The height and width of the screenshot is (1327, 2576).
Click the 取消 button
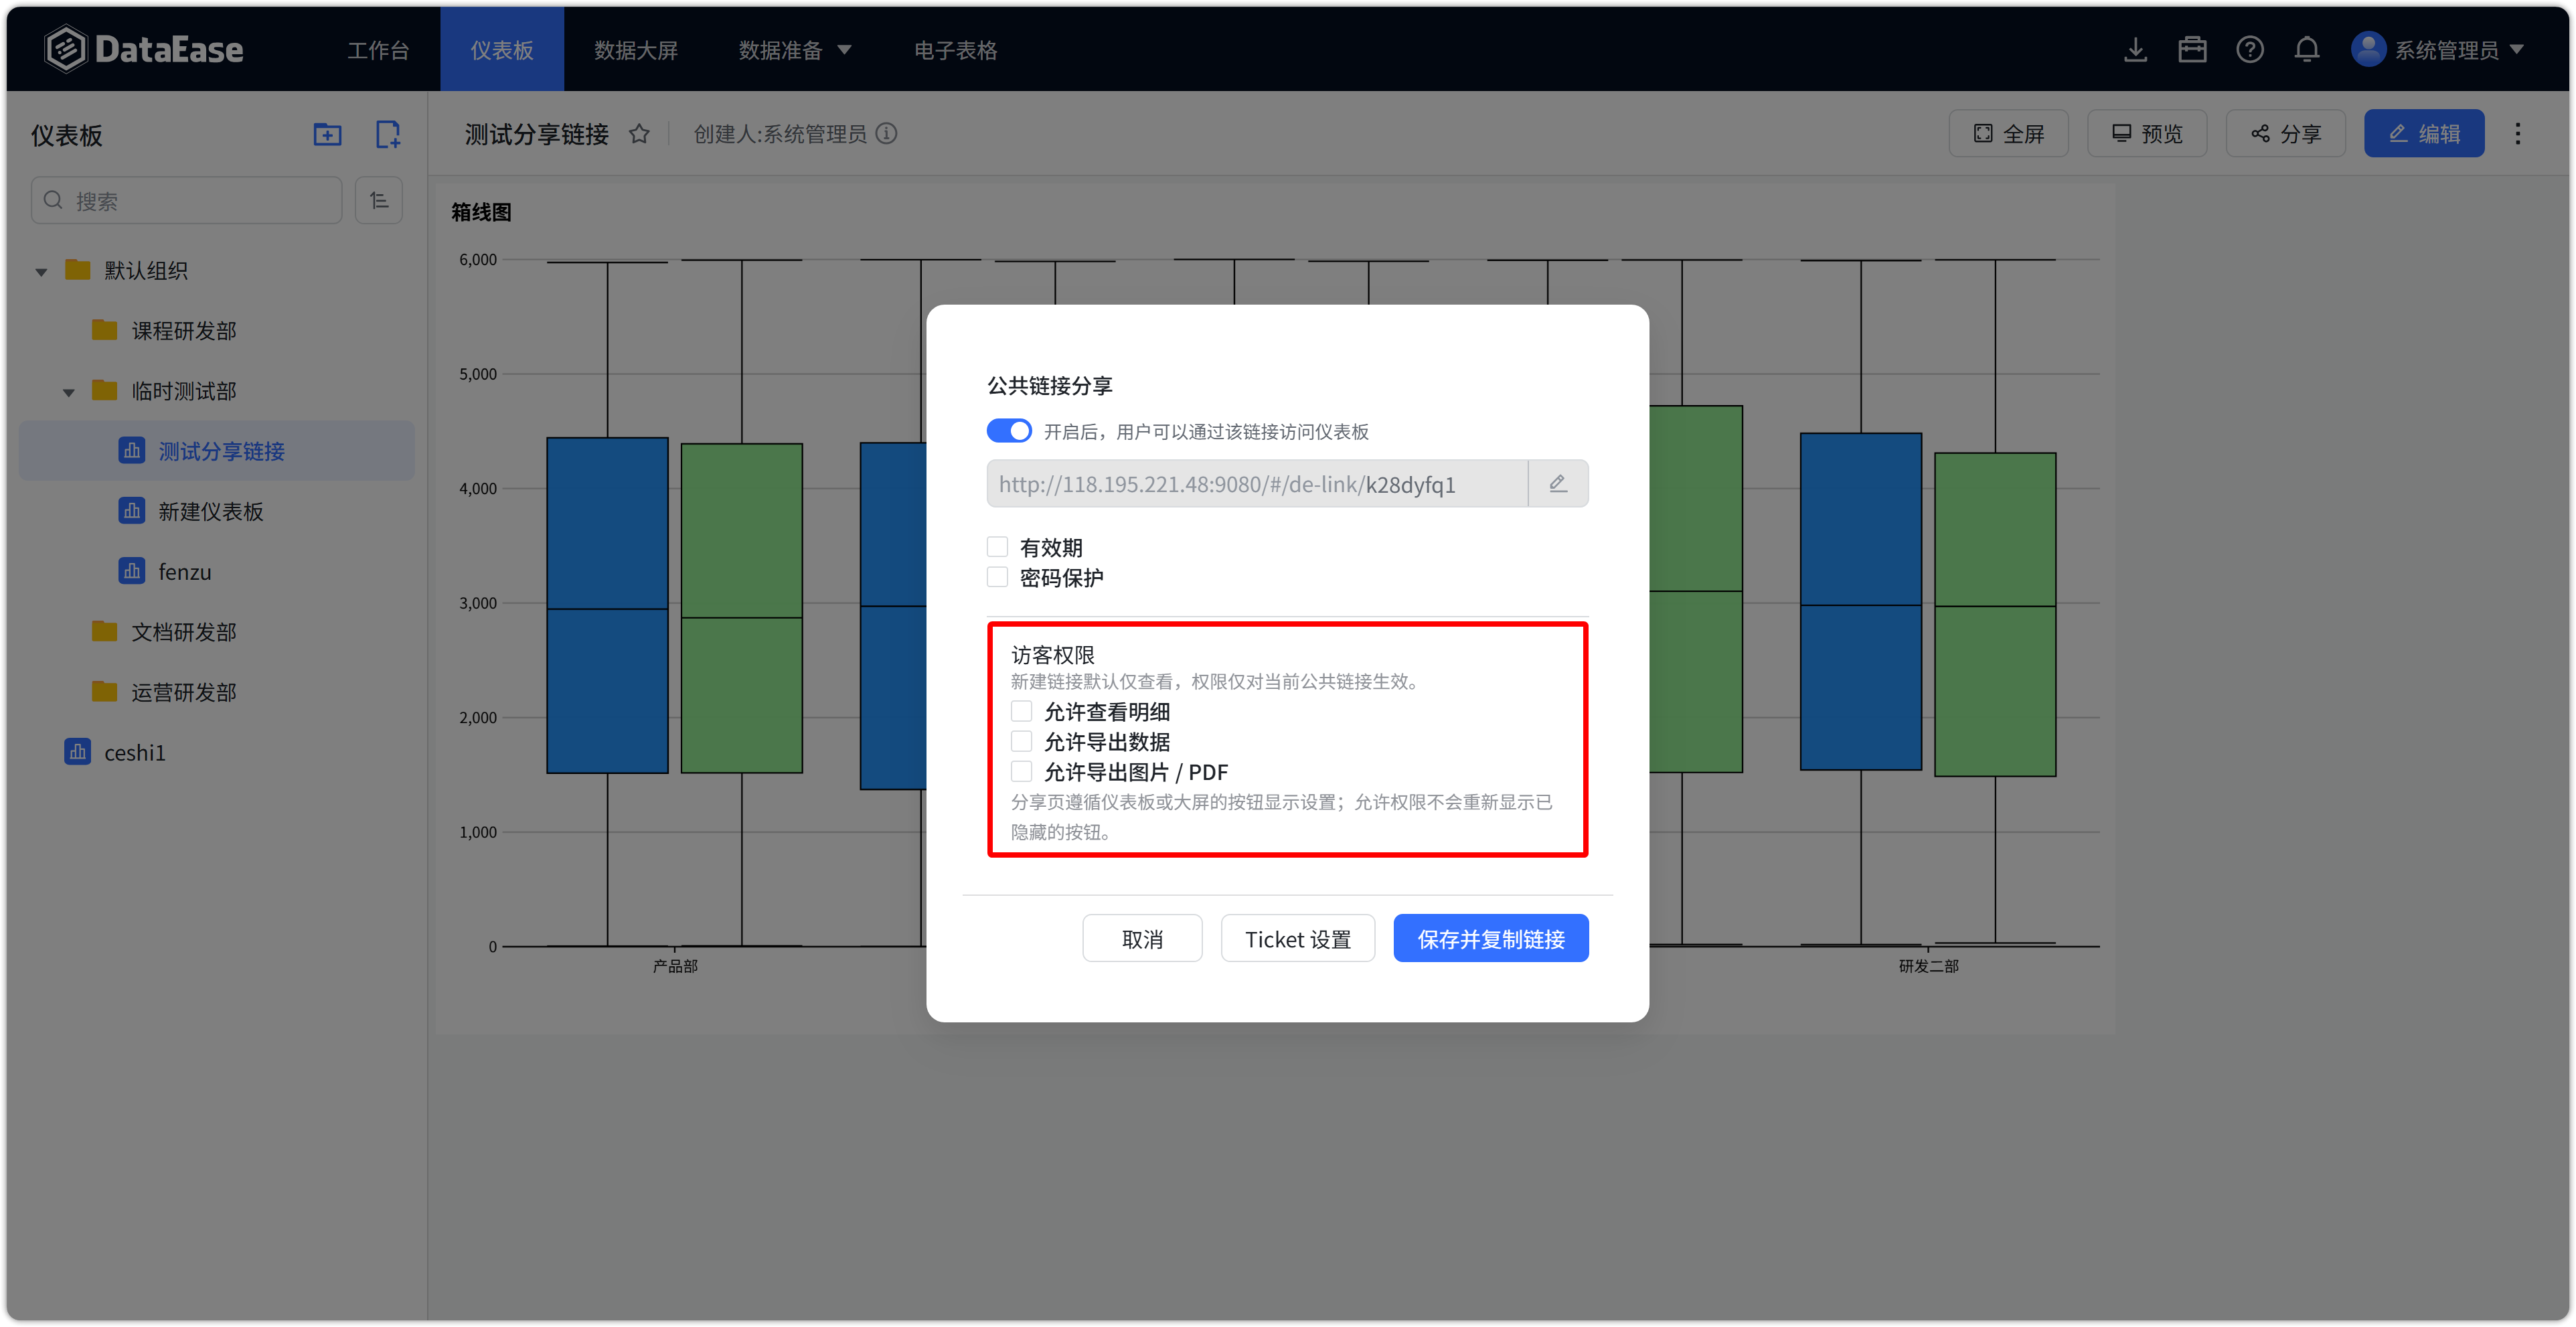1142,938
